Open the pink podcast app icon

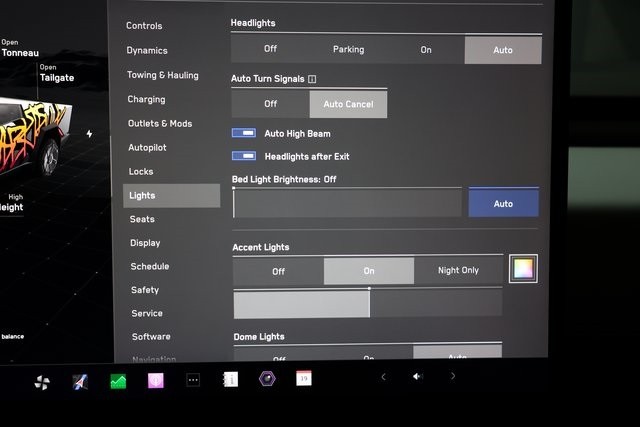click(x=156, y=380)
